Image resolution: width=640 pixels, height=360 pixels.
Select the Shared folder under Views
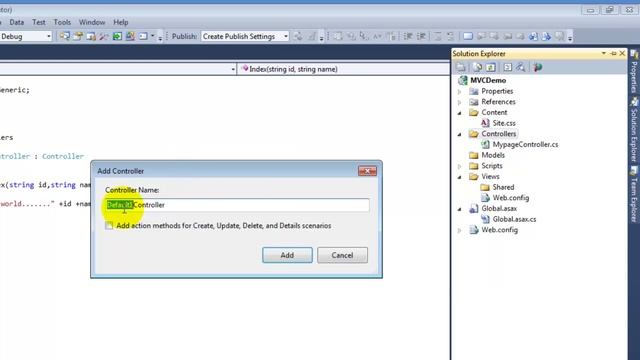tap(503, 187)
